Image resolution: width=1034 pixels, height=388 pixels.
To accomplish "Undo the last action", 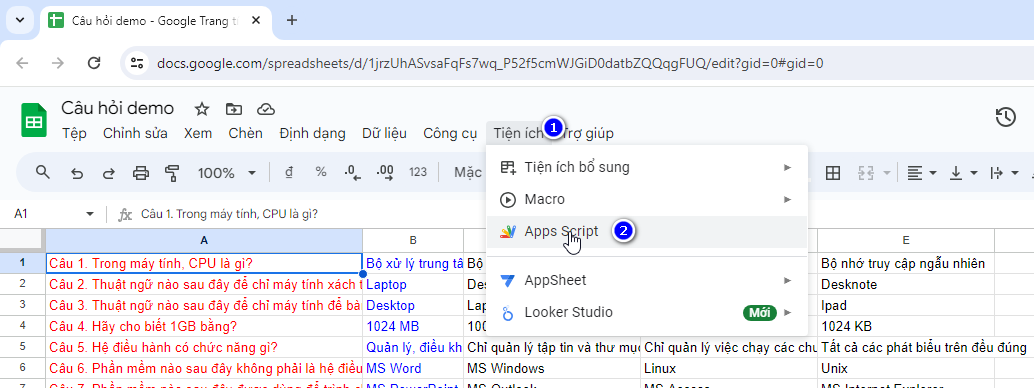I will [x=77, y=174].
